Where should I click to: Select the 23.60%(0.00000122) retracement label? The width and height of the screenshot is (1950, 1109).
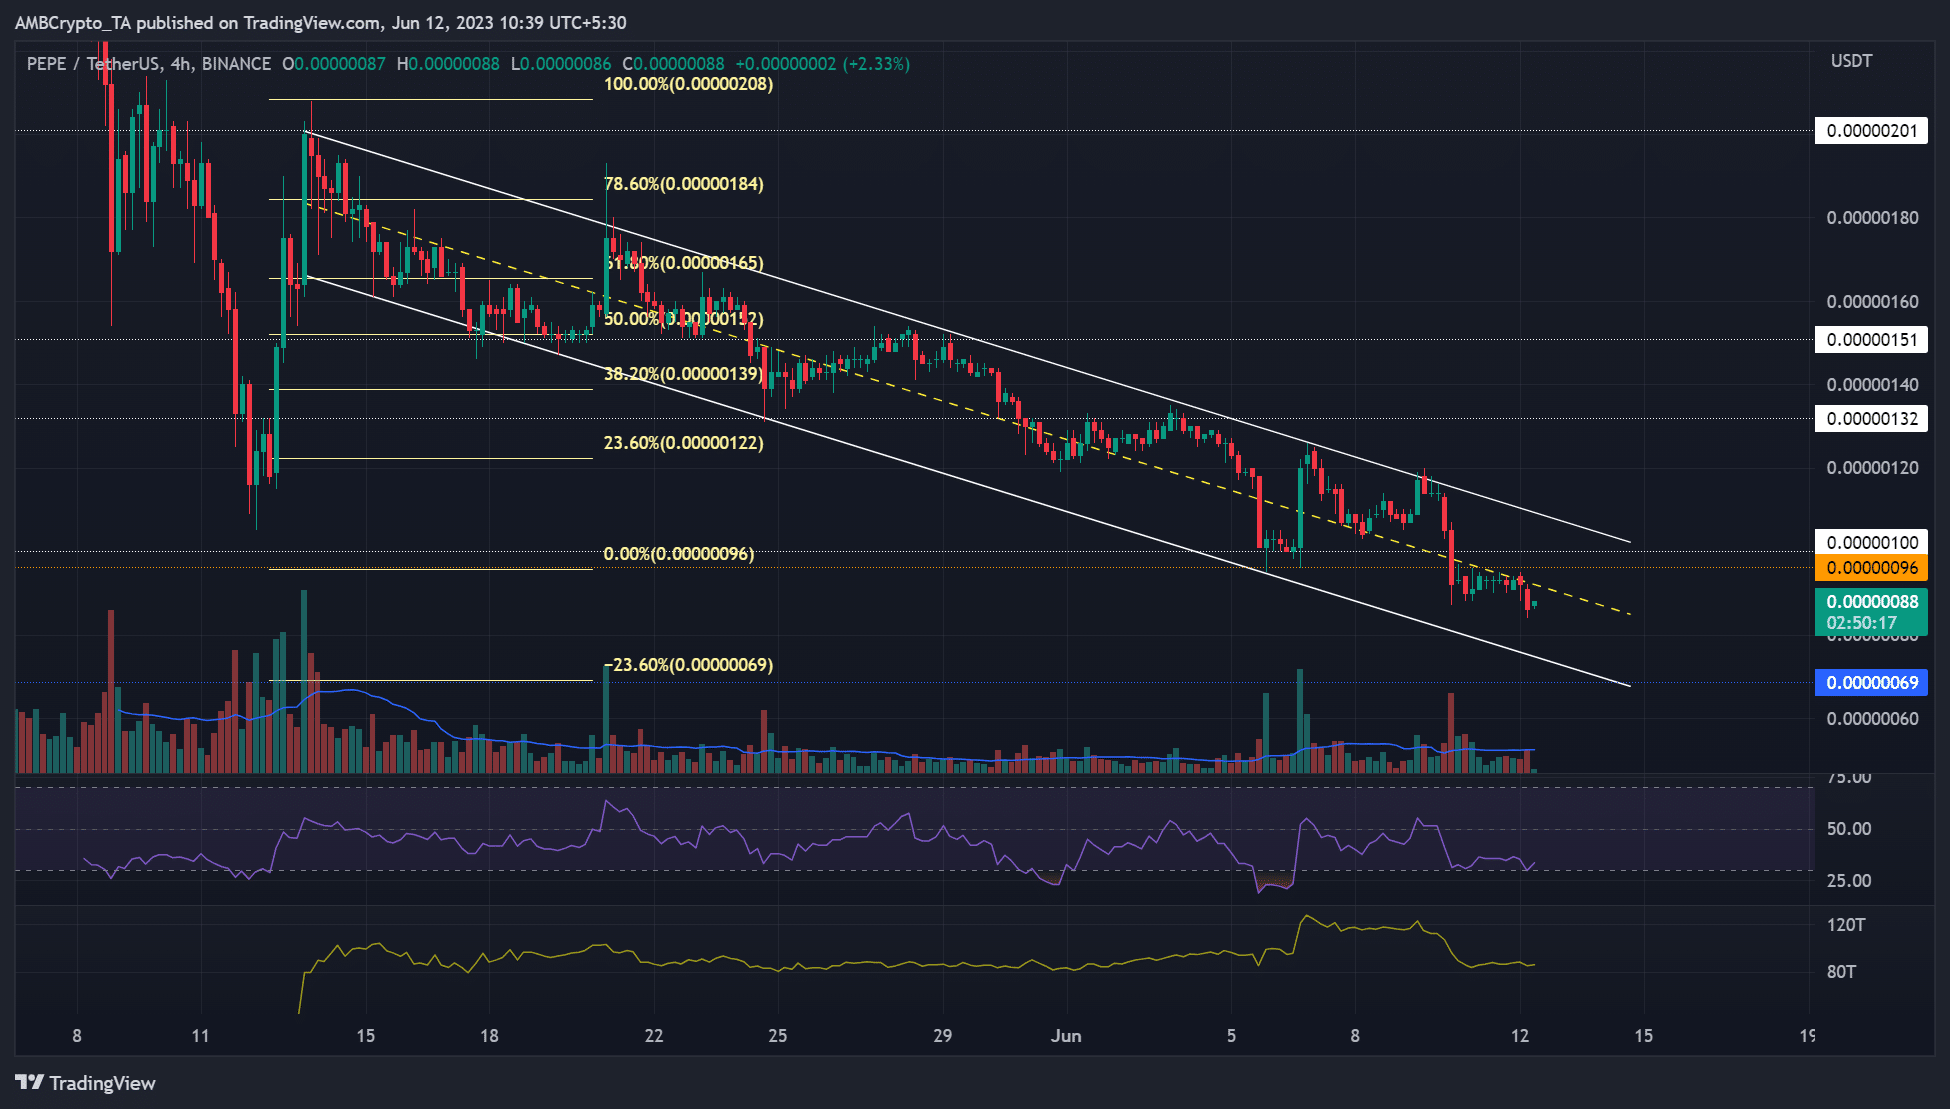tap(683, 443)
